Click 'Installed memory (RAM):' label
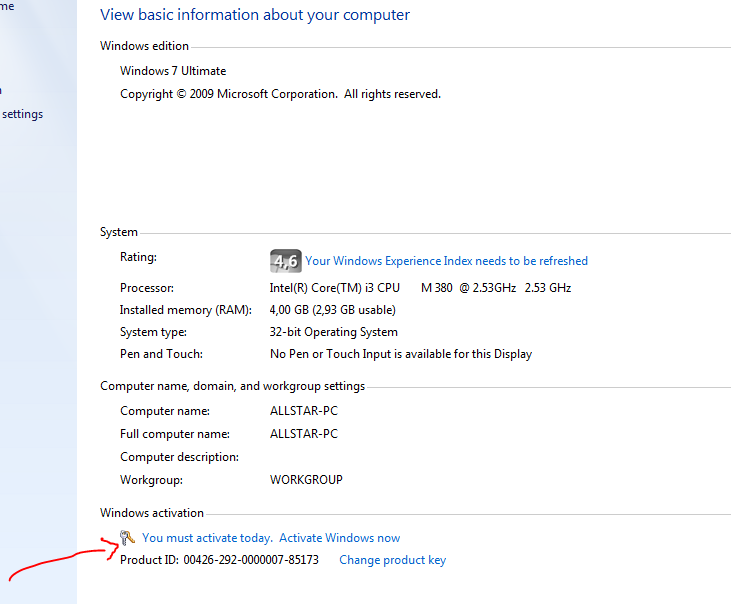The image size is (731, 604). [186, 310]
